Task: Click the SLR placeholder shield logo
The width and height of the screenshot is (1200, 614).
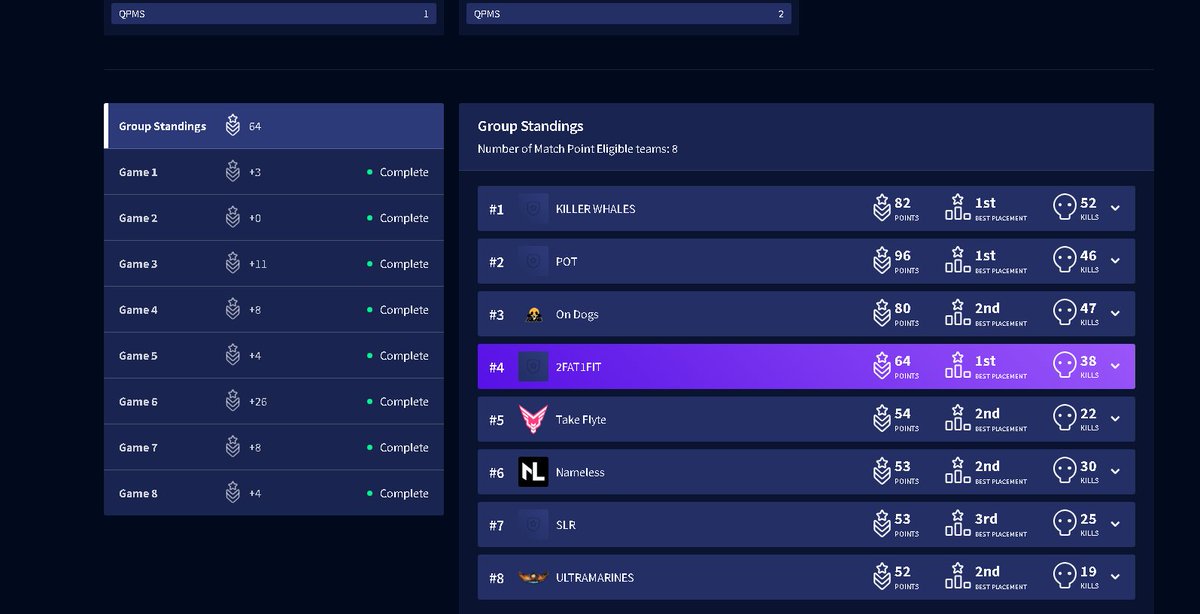Action: pos(533,525)
